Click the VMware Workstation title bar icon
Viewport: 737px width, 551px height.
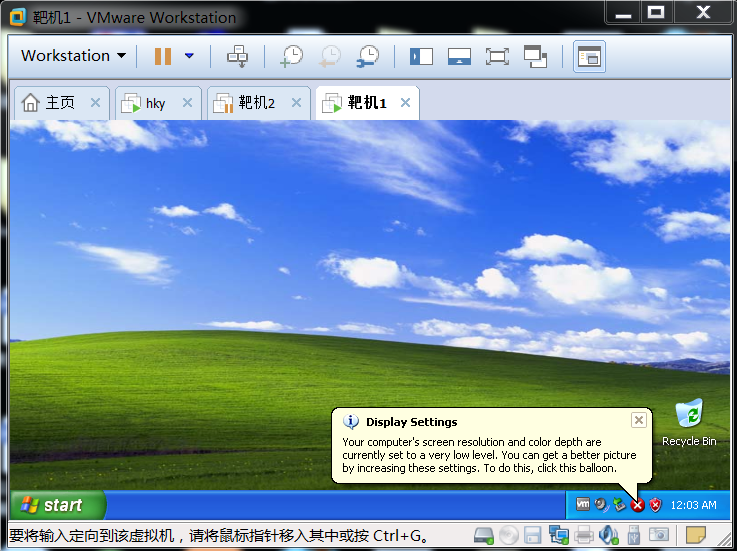18,17
